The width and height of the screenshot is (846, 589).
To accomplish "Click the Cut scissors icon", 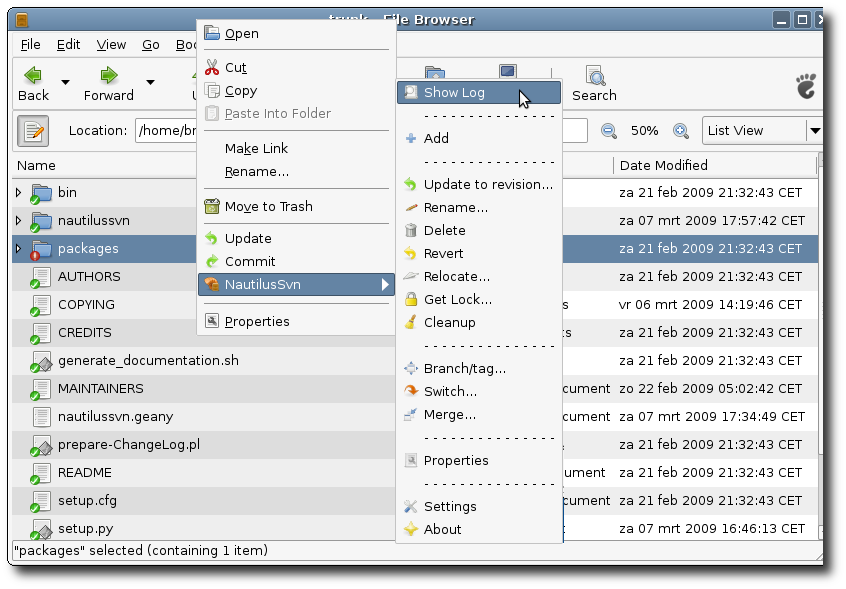I will pos(212,67).
